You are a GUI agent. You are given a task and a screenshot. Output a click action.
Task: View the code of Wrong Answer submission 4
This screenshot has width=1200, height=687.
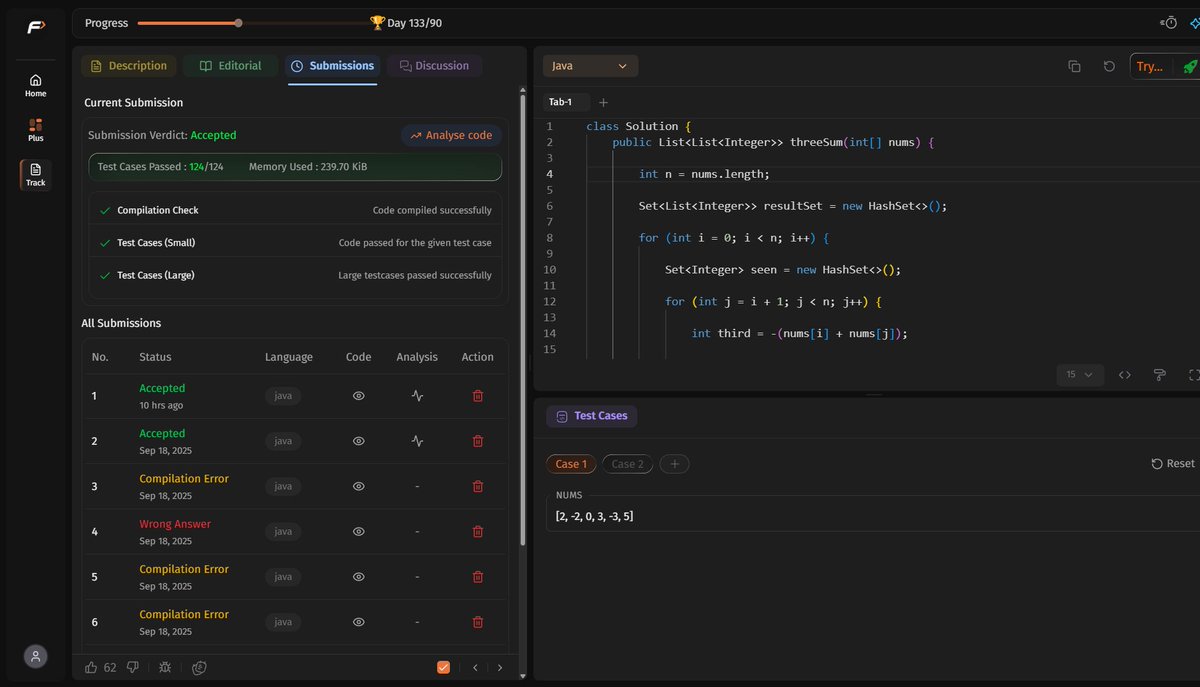click(x=358, y=532)
